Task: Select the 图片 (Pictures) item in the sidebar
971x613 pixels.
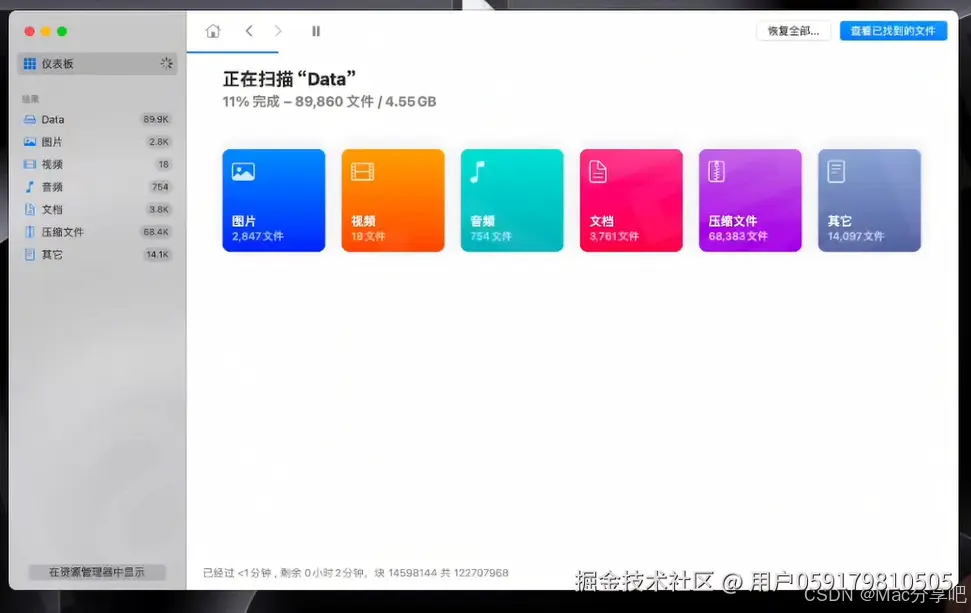Action: [x=51, y=141]
